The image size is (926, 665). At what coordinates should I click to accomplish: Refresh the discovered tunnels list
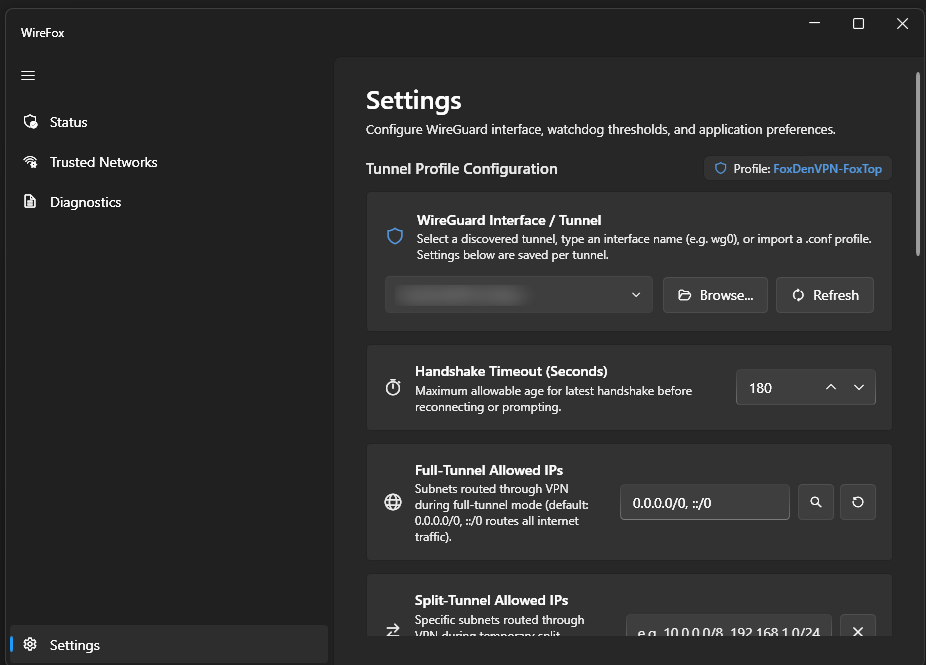click(824, 295)
